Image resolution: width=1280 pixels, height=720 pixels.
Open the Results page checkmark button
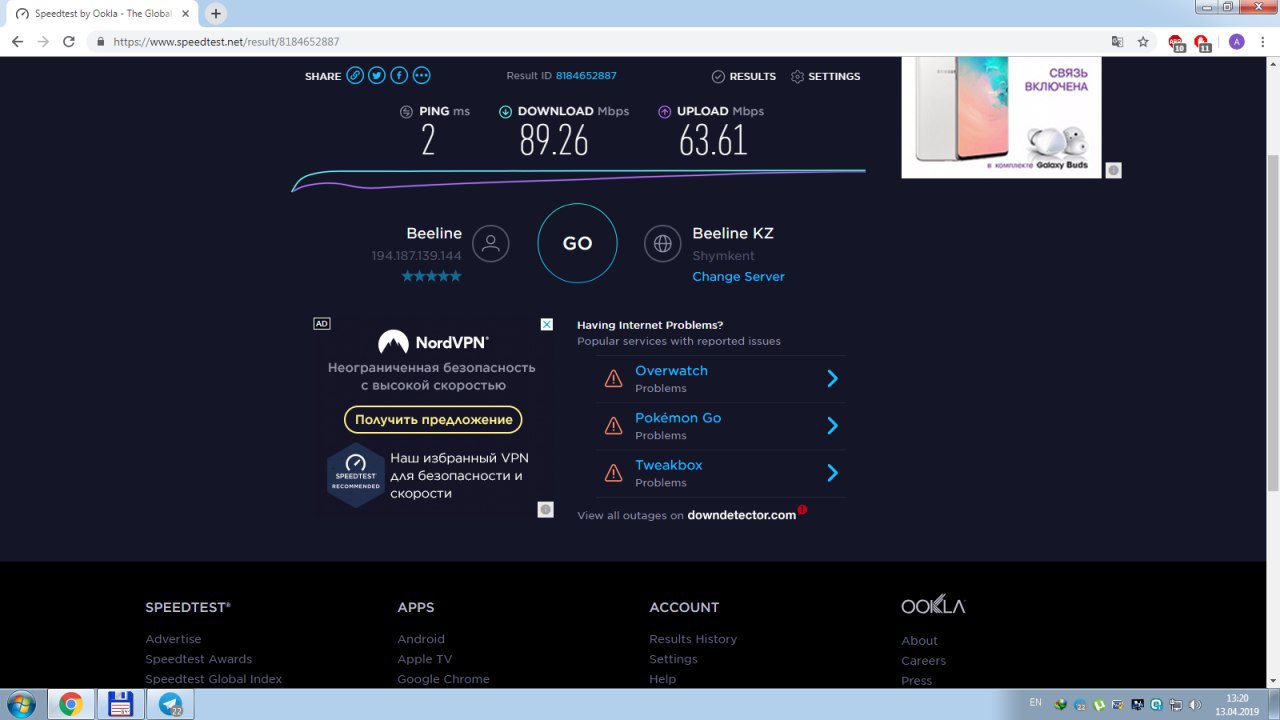(743, 76)
